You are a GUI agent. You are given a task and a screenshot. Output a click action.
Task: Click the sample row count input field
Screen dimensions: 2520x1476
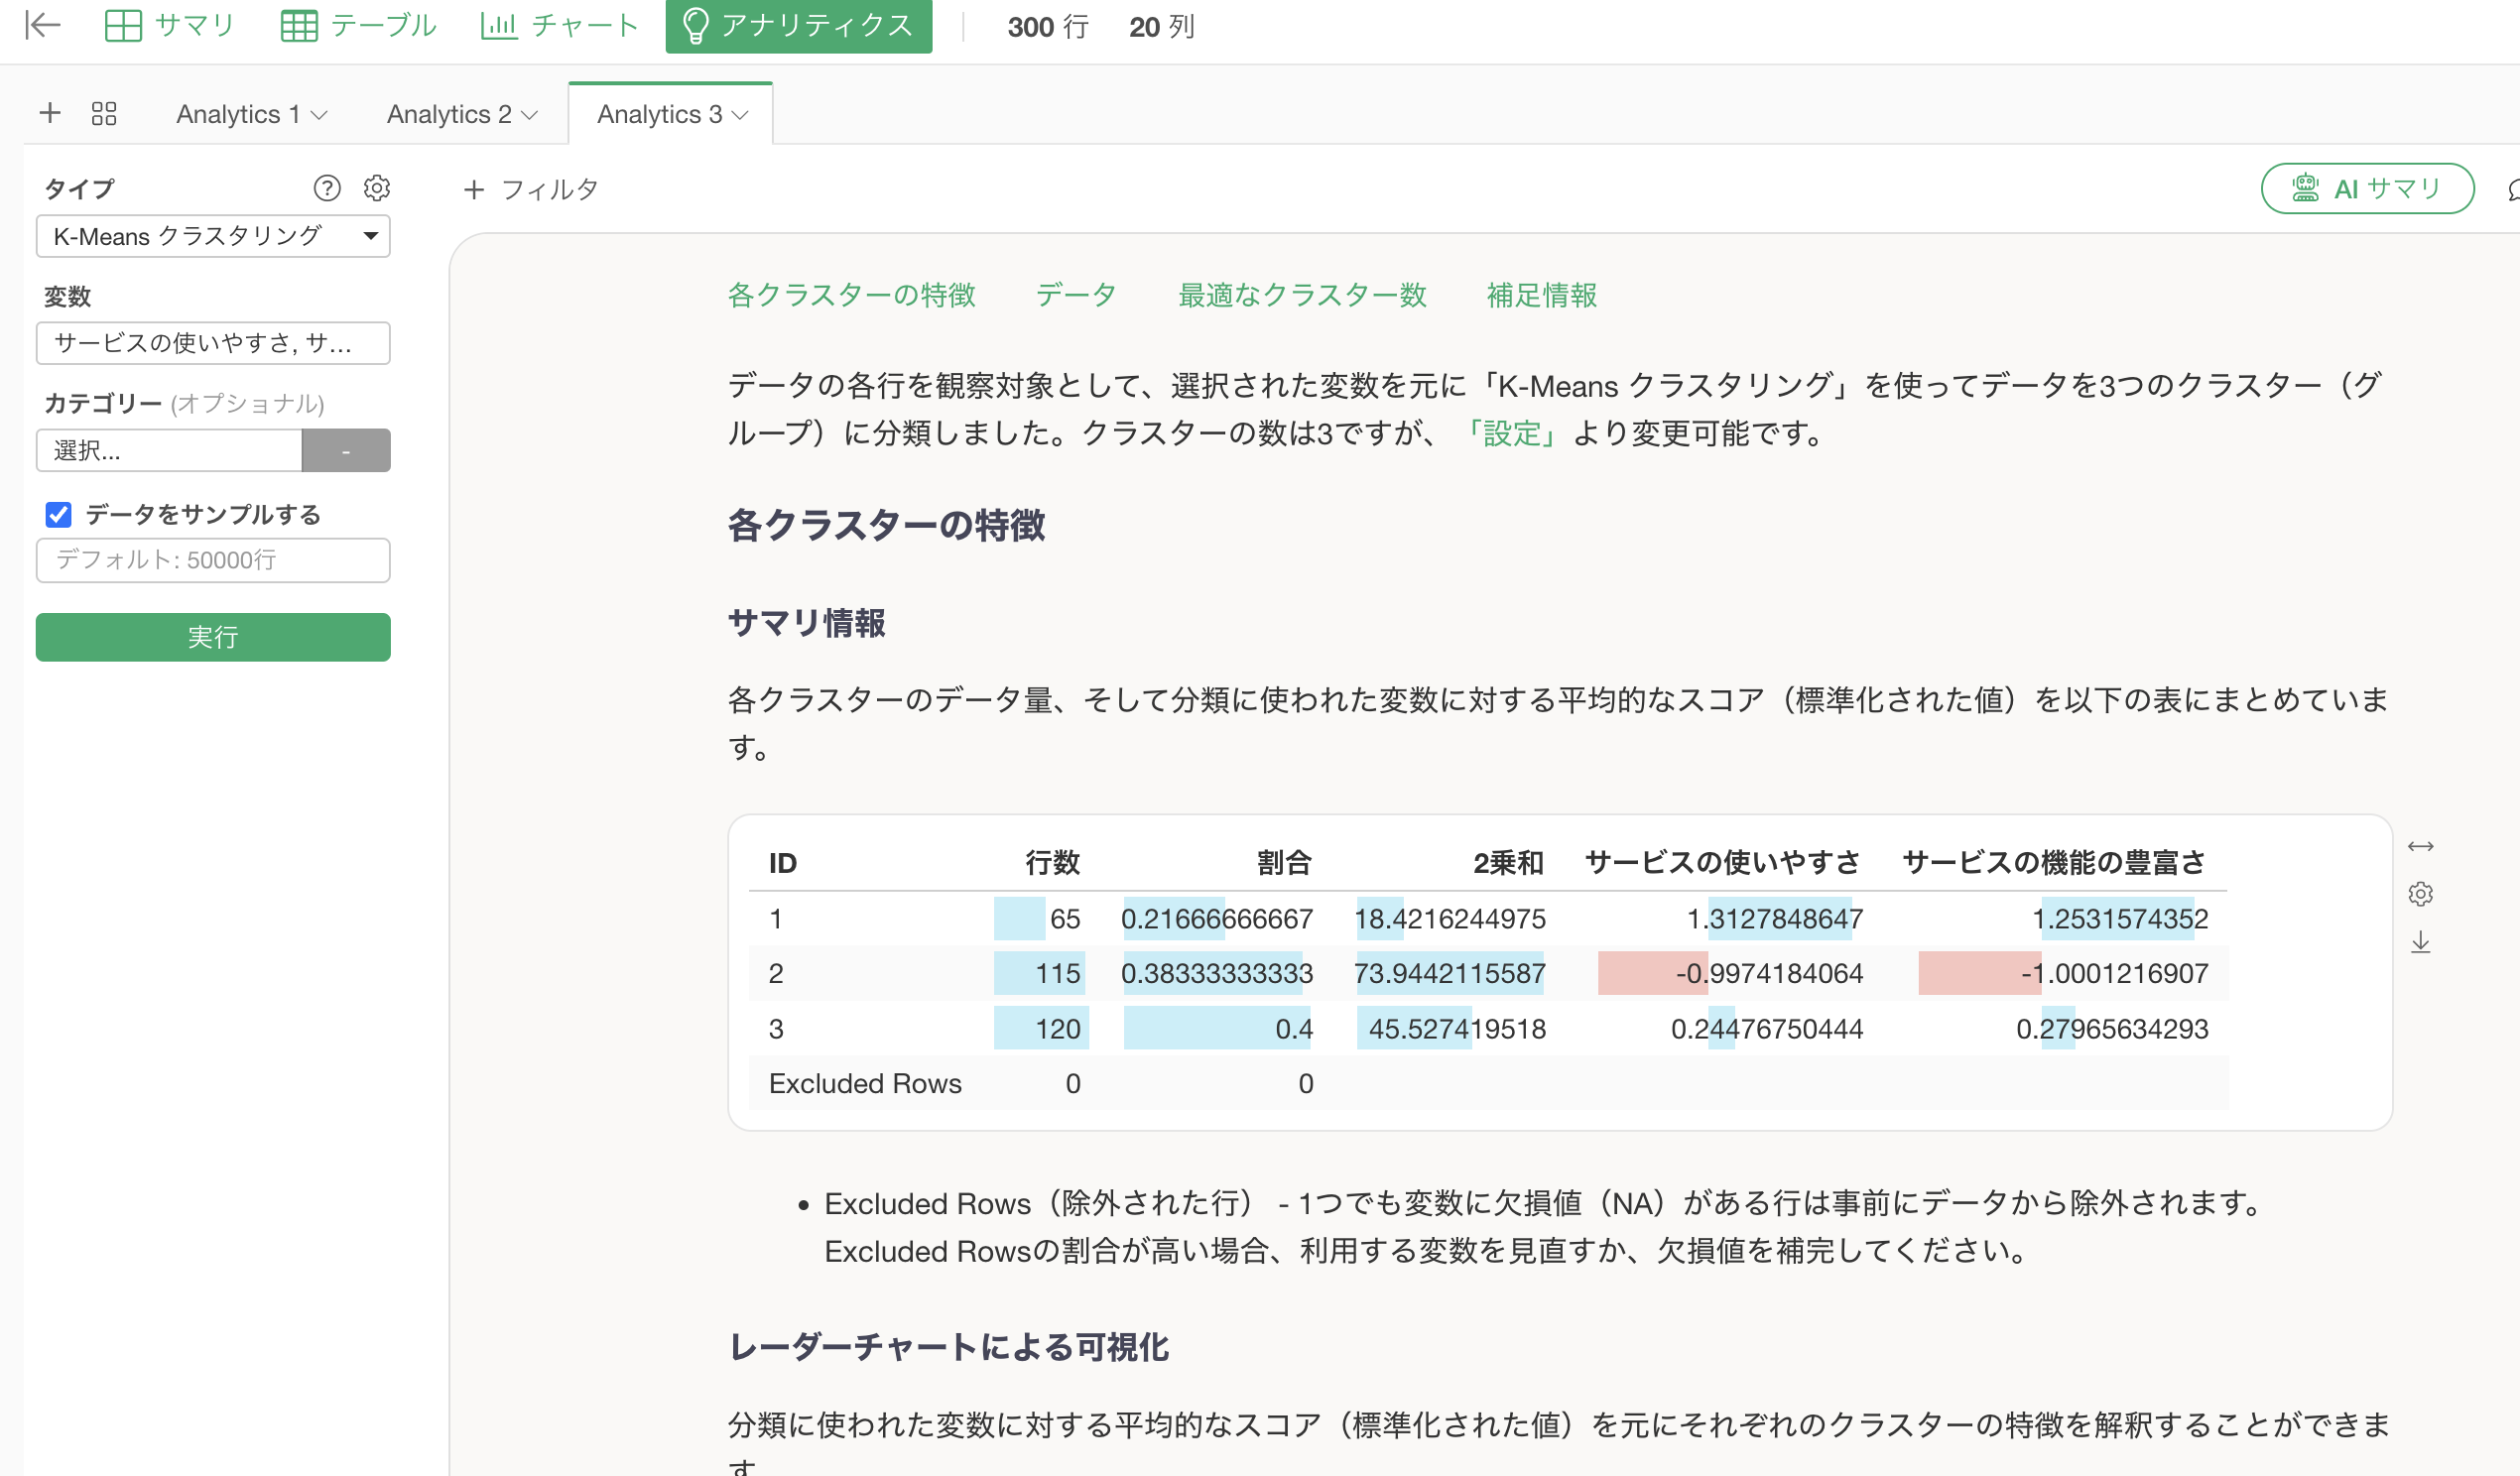coord(213,560)
